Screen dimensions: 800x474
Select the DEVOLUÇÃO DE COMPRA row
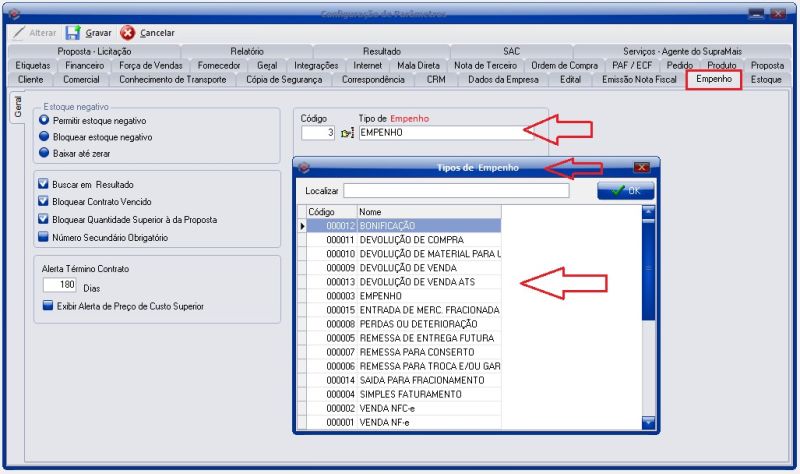[404, 240]
